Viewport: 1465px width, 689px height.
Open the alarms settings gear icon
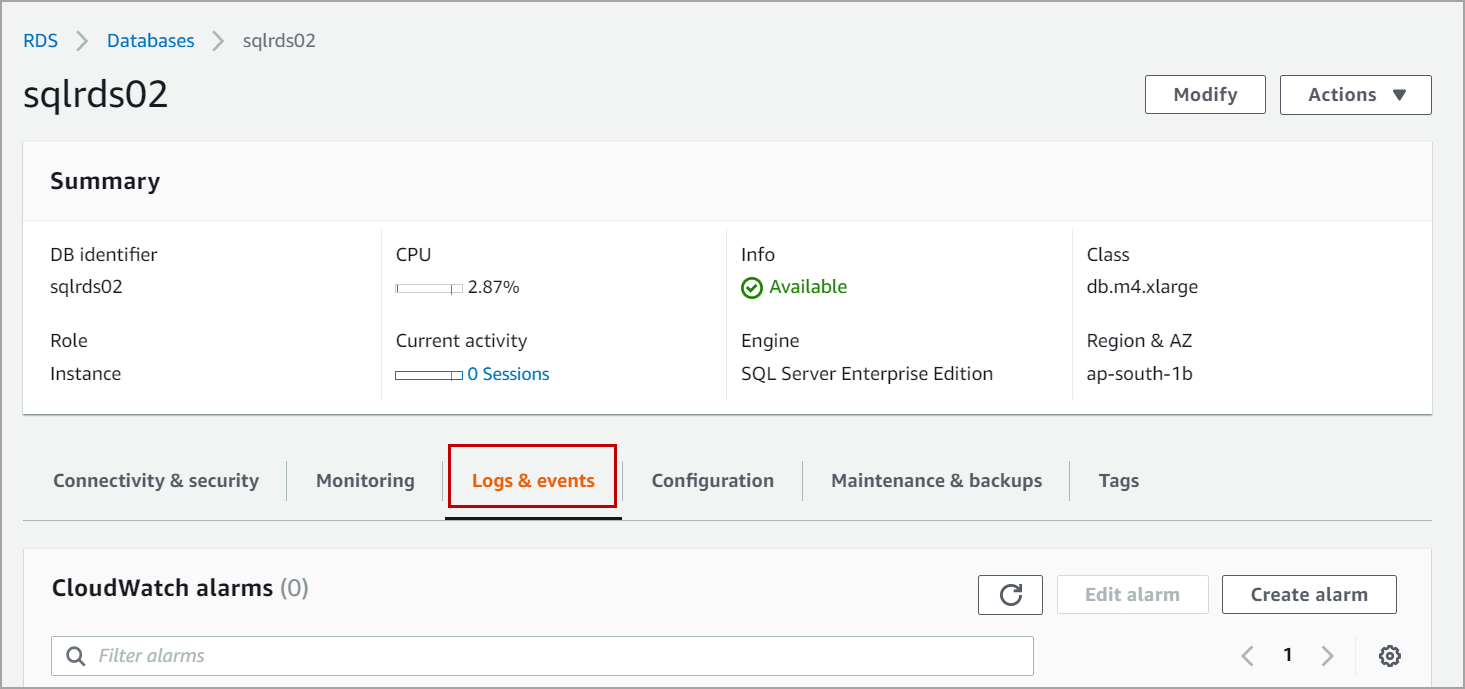pyautogui.click(x=1389, y=656)
